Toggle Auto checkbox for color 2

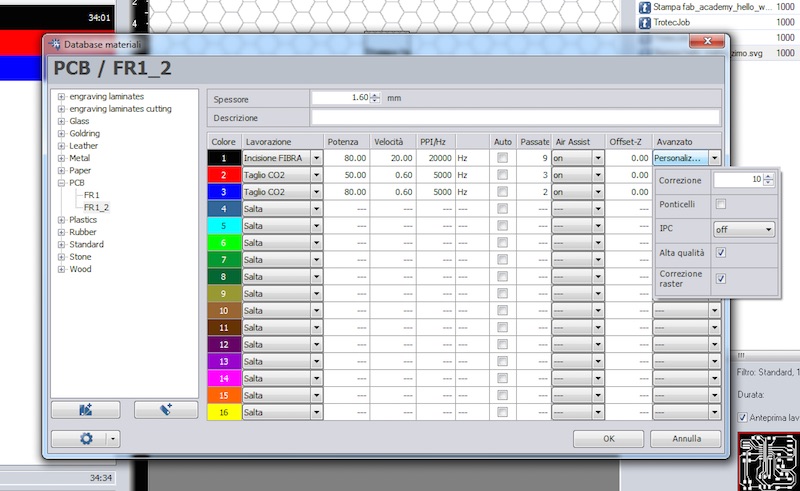(x=503, y=175)
